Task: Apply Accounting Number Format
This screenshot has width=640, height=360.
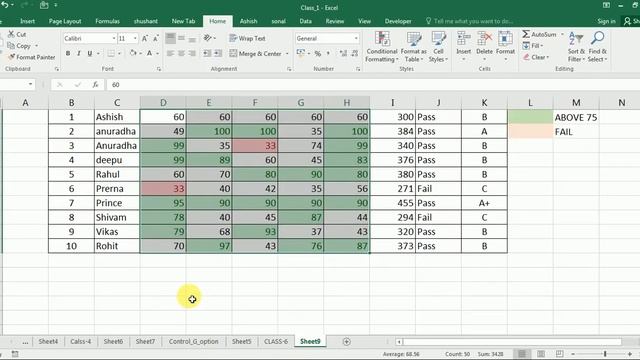Action: pos(301,53)
